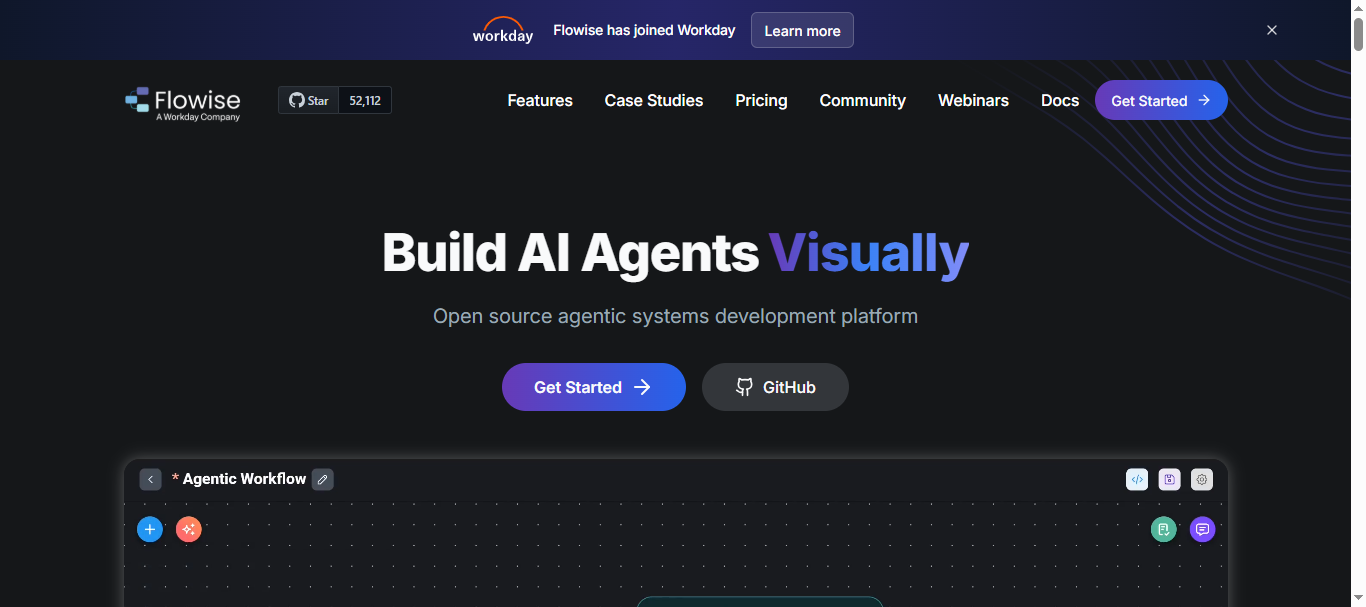
Task: Open the GitHub button in hero
Action: tap(775, 387)
